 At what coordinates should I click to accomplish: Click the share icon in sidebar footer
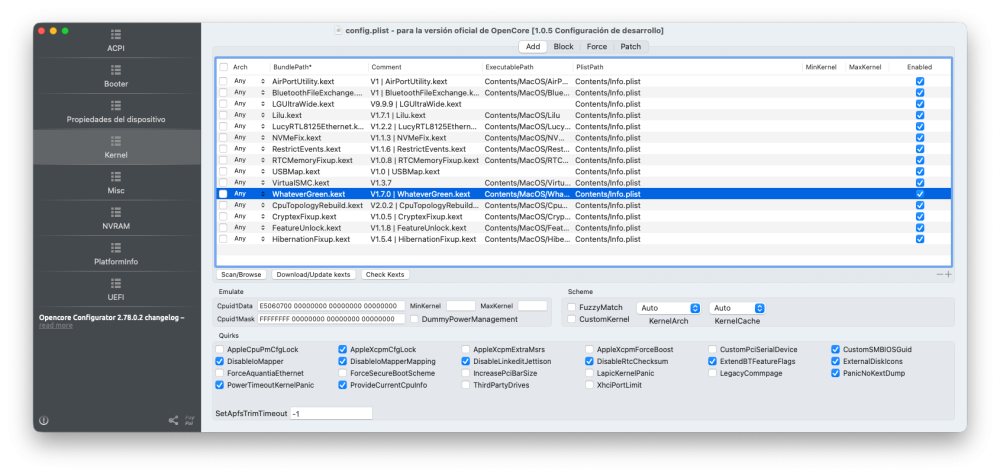click(x=173, y=420)
